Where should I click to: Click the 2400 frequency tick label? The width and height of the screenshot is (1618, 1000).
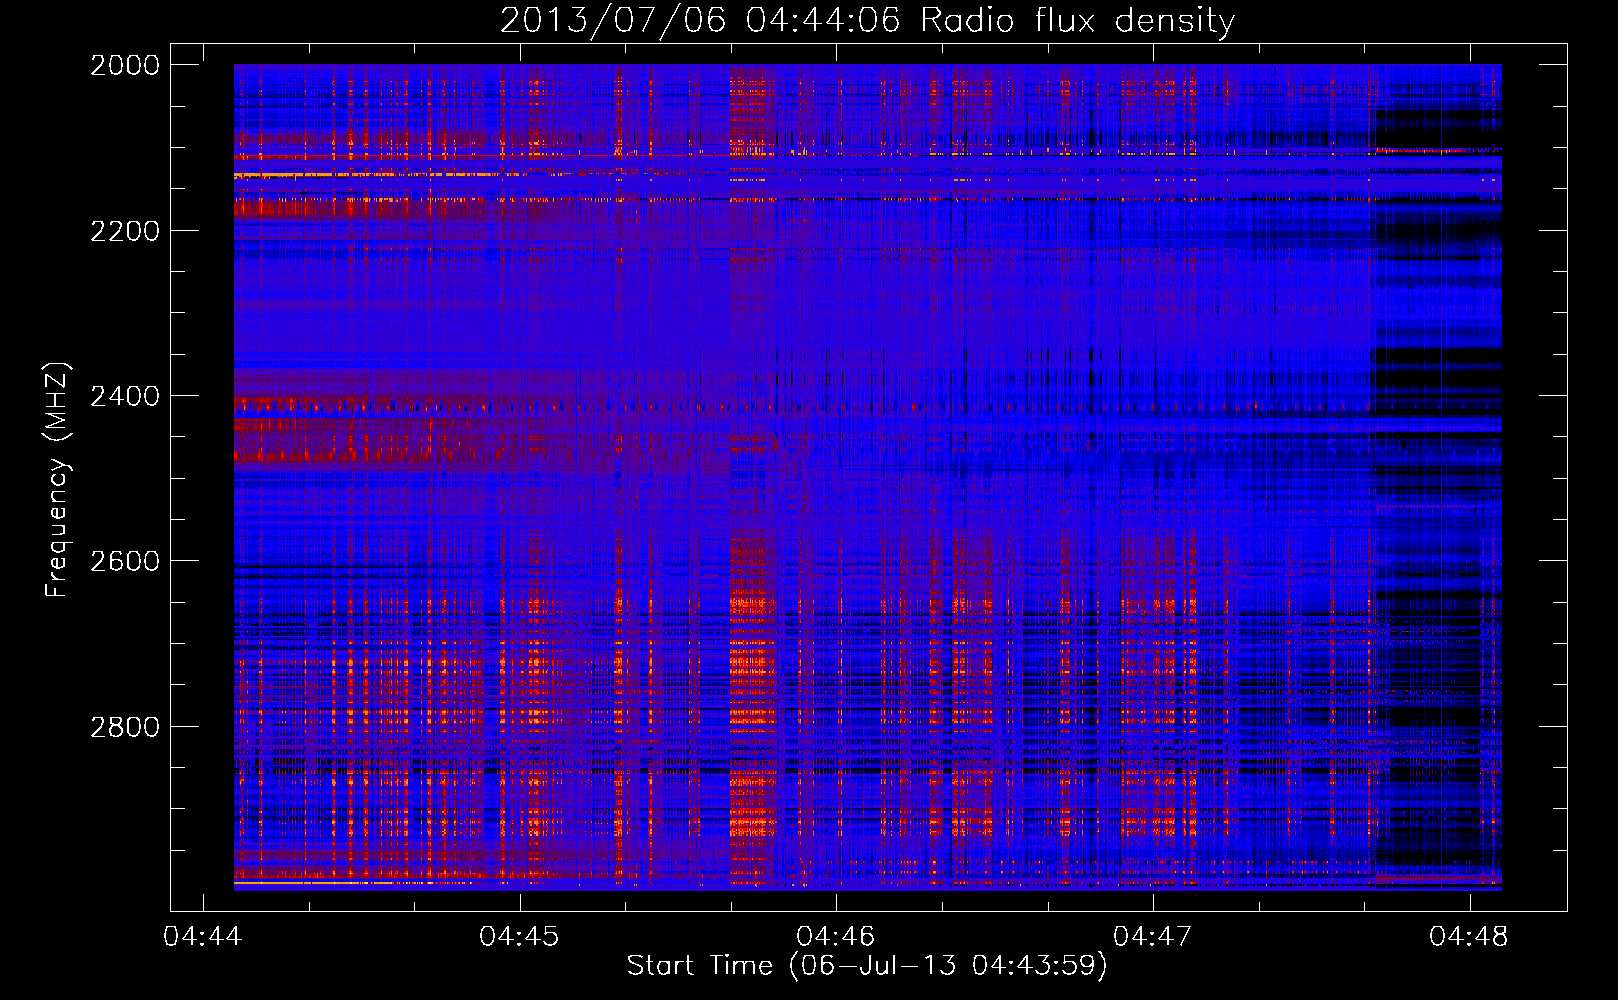pyautogui.click(x=125, y=396)
